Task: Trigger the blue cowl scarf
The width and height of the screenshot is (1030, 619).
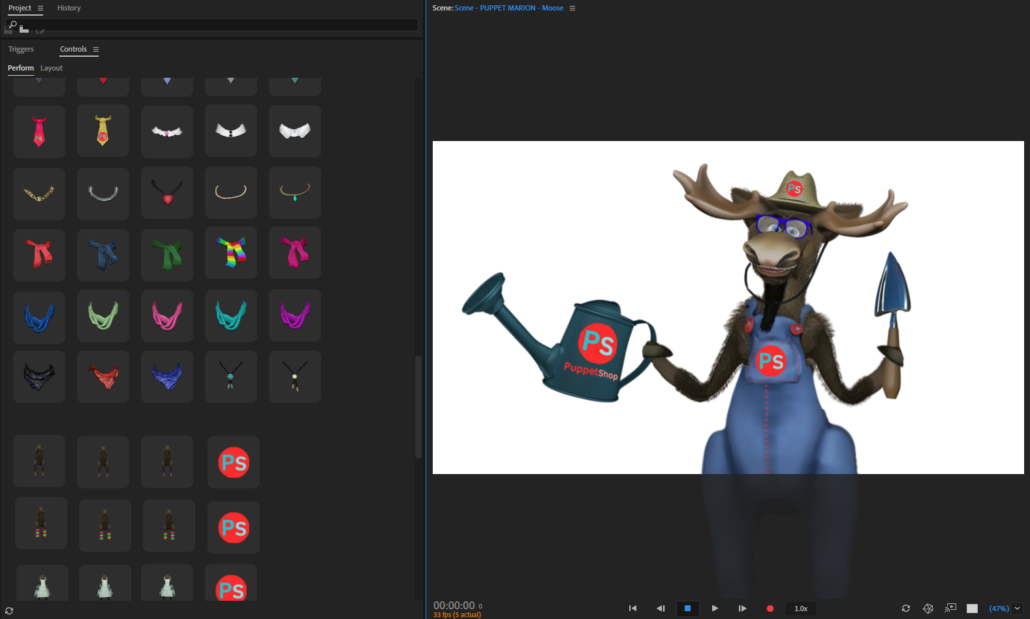Action: click(39, 316)
